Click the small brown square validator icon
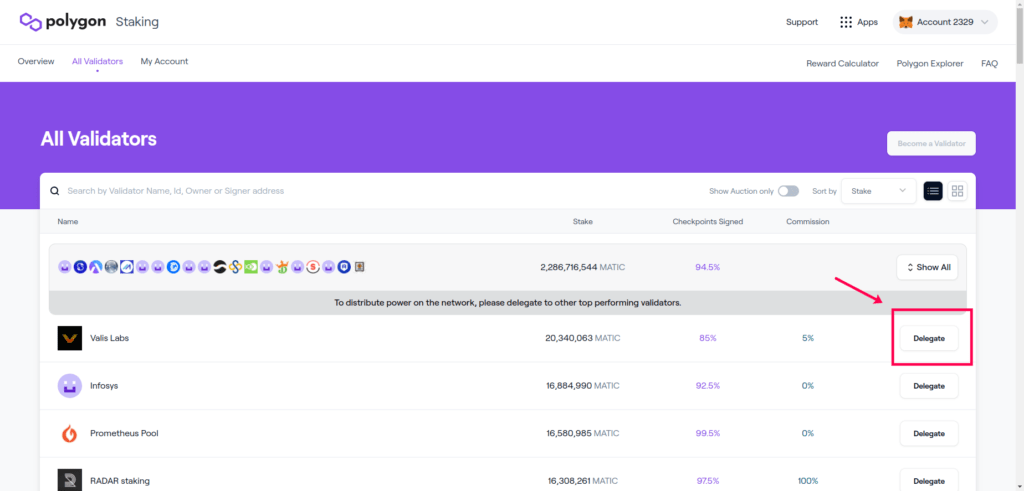This screenshot has height=491, width=1024. [x=360, y=267]
